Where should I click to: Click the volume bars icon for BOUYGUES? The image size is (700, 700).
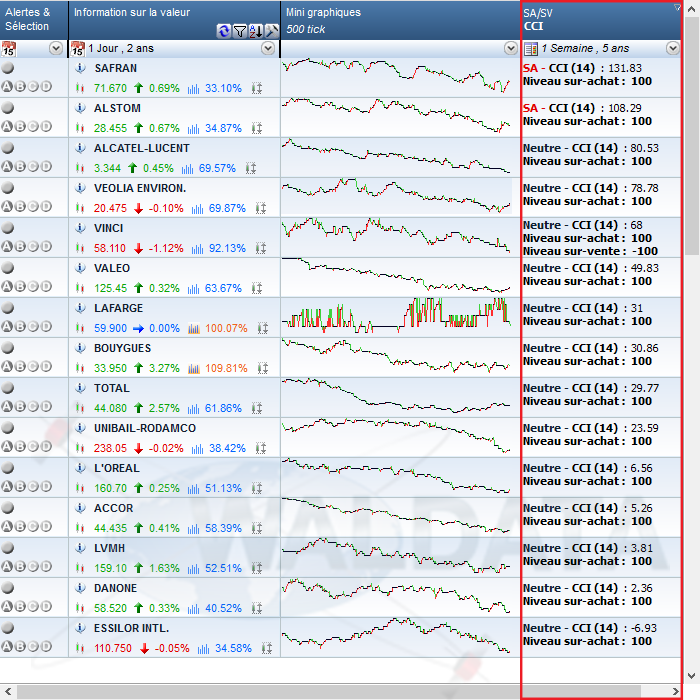(x=194, y=368)
